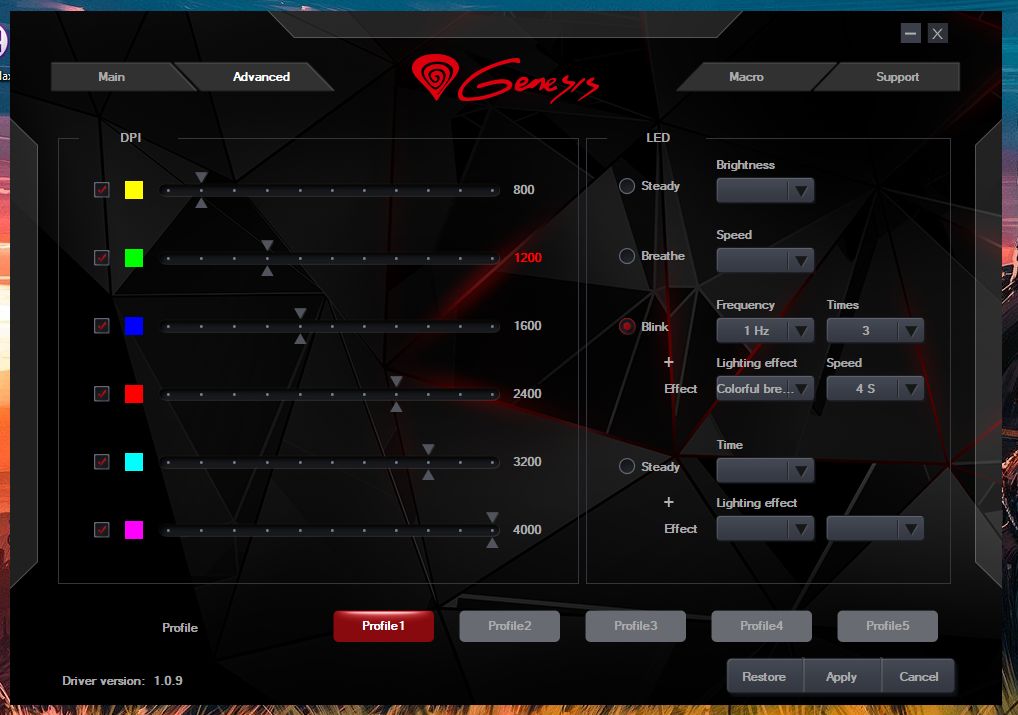The height and width of the screenshot is (715, 1018).
Task: Switch to the Main tab
Action: click(x=112, y=77)
